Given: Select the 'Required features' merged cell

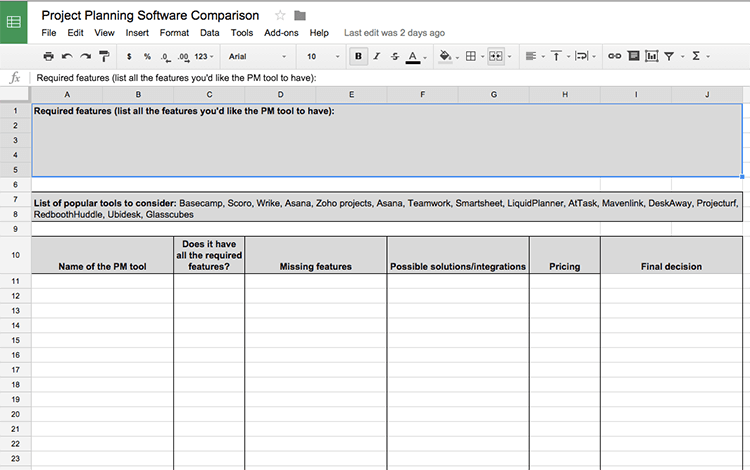Looking at the screenshot, I should coord(387,140).
